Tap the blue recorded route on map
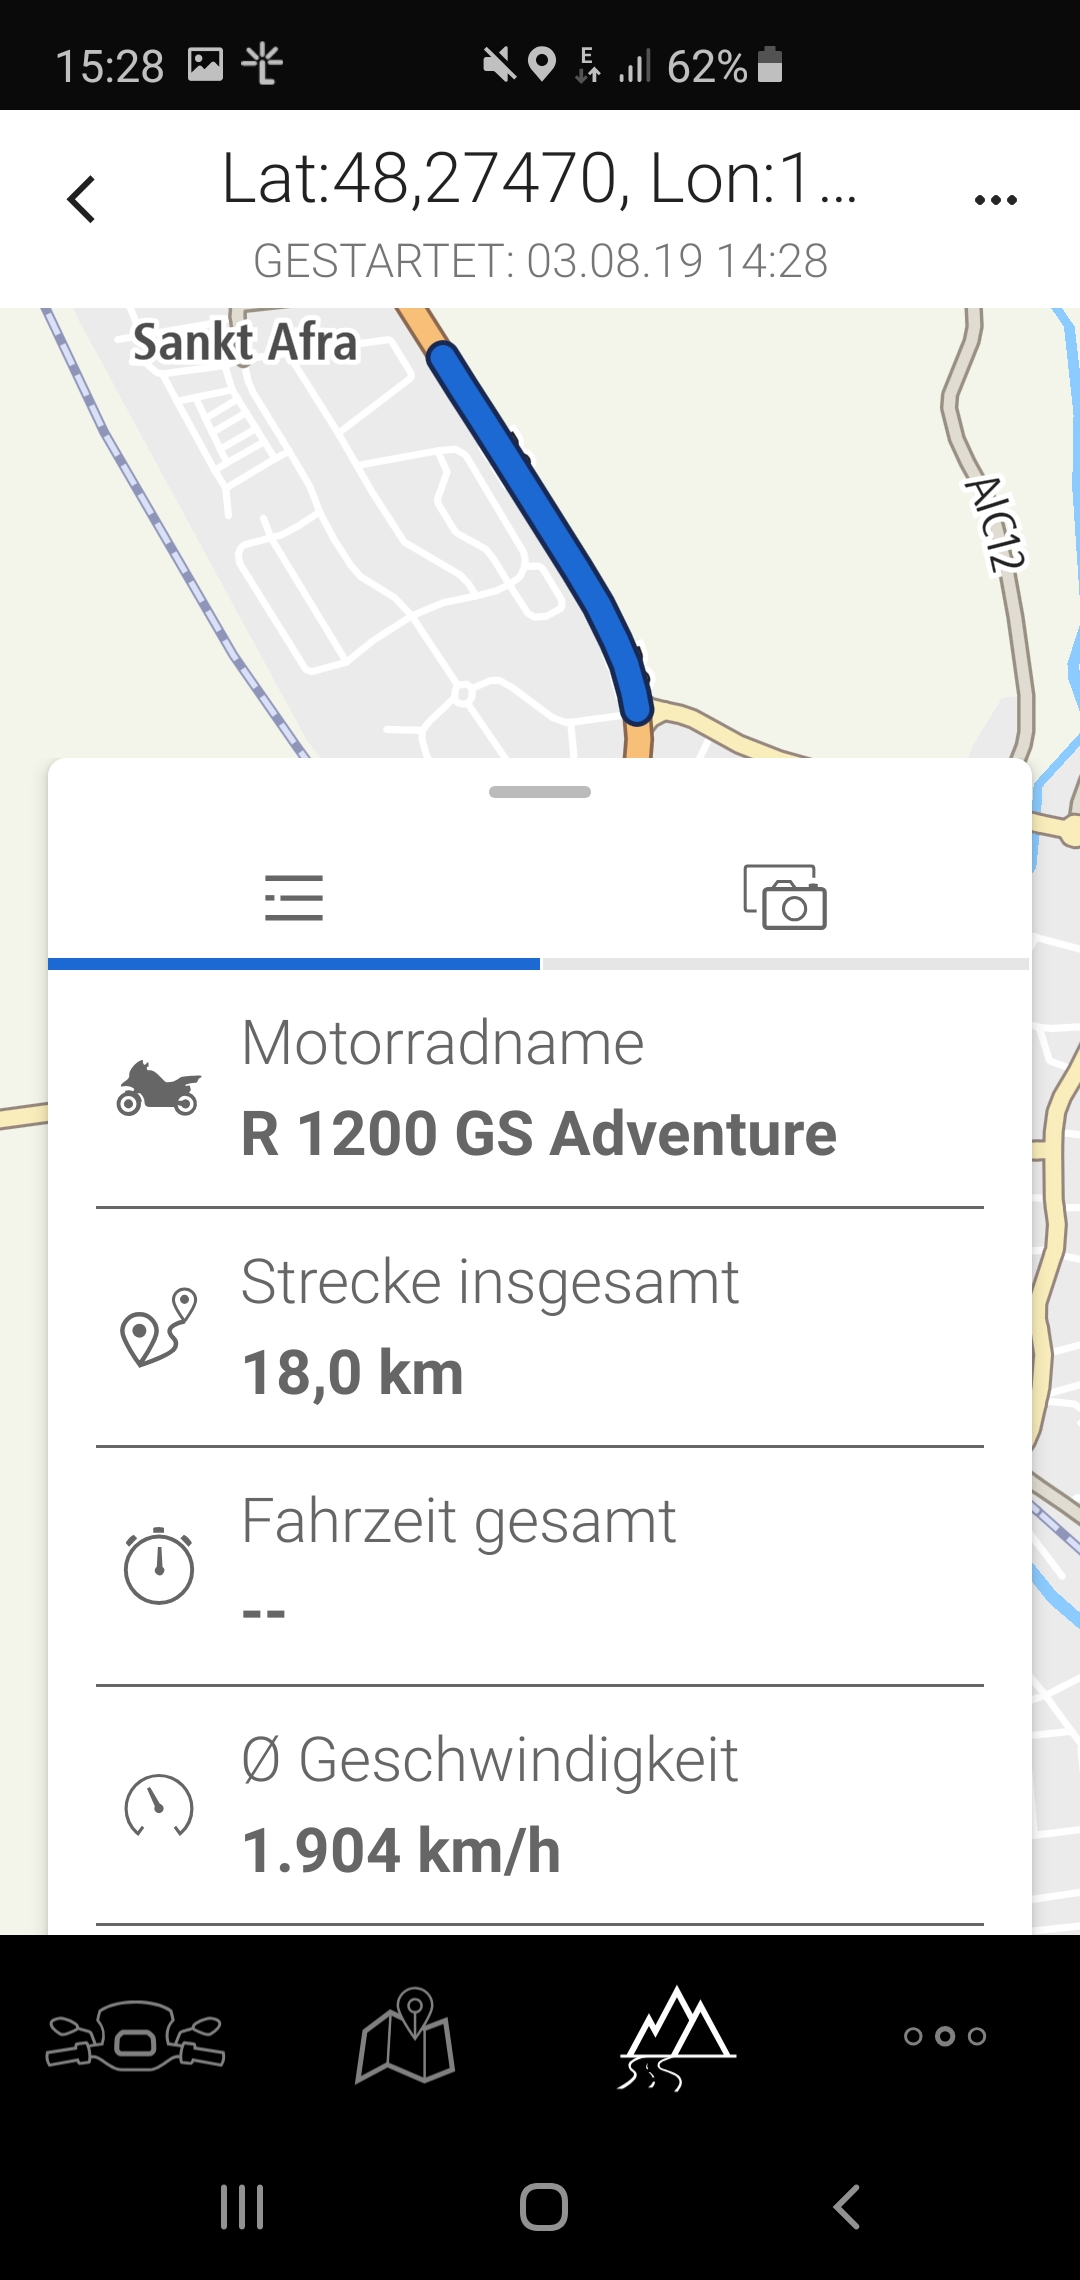 tap(540, 520)
